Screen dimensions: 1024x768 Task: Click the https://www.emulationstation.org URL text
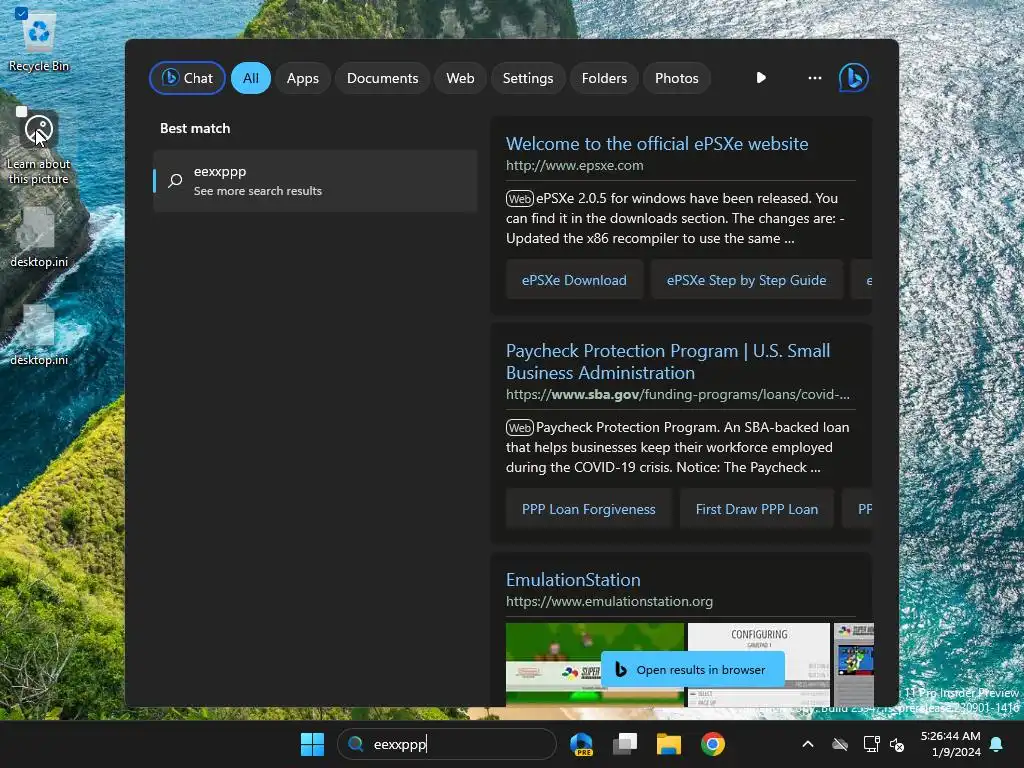[x=609, y=601]
